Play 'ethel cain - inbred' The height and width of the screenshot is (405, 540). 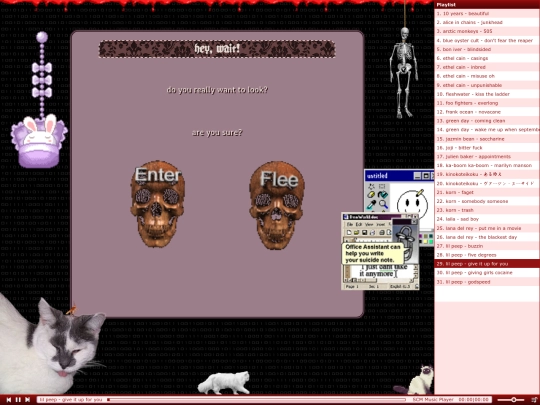pyautogui.click(x=487, y=67)
